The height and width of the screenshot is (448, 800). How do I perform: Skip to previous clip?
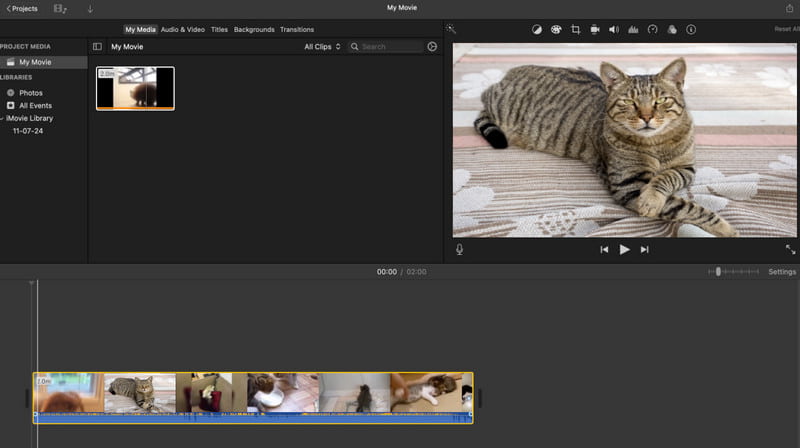coord(604,250)
